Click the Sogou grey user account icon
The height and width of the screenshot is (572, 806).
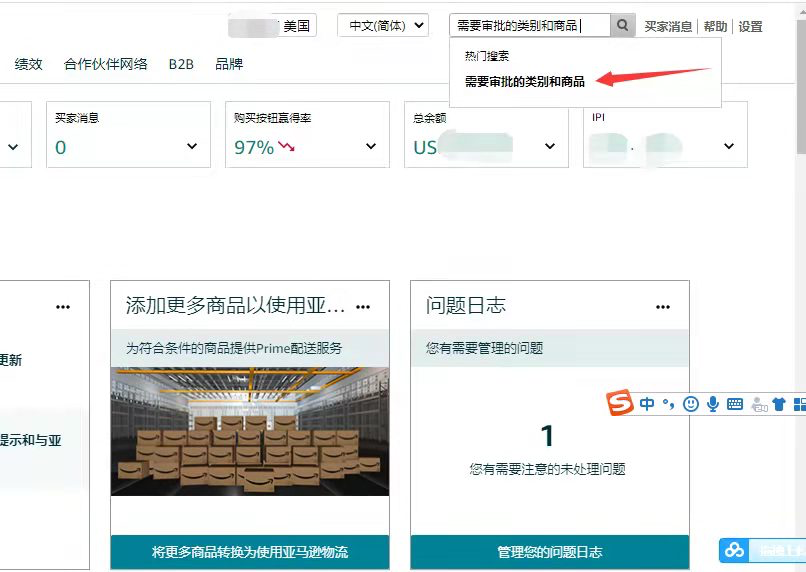click(x=759, y=404)
